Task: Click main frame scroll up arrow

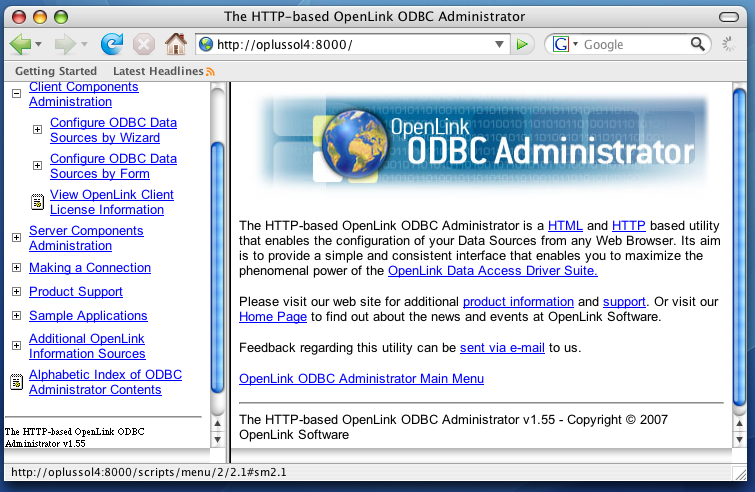Action: (x=740, y=424)
